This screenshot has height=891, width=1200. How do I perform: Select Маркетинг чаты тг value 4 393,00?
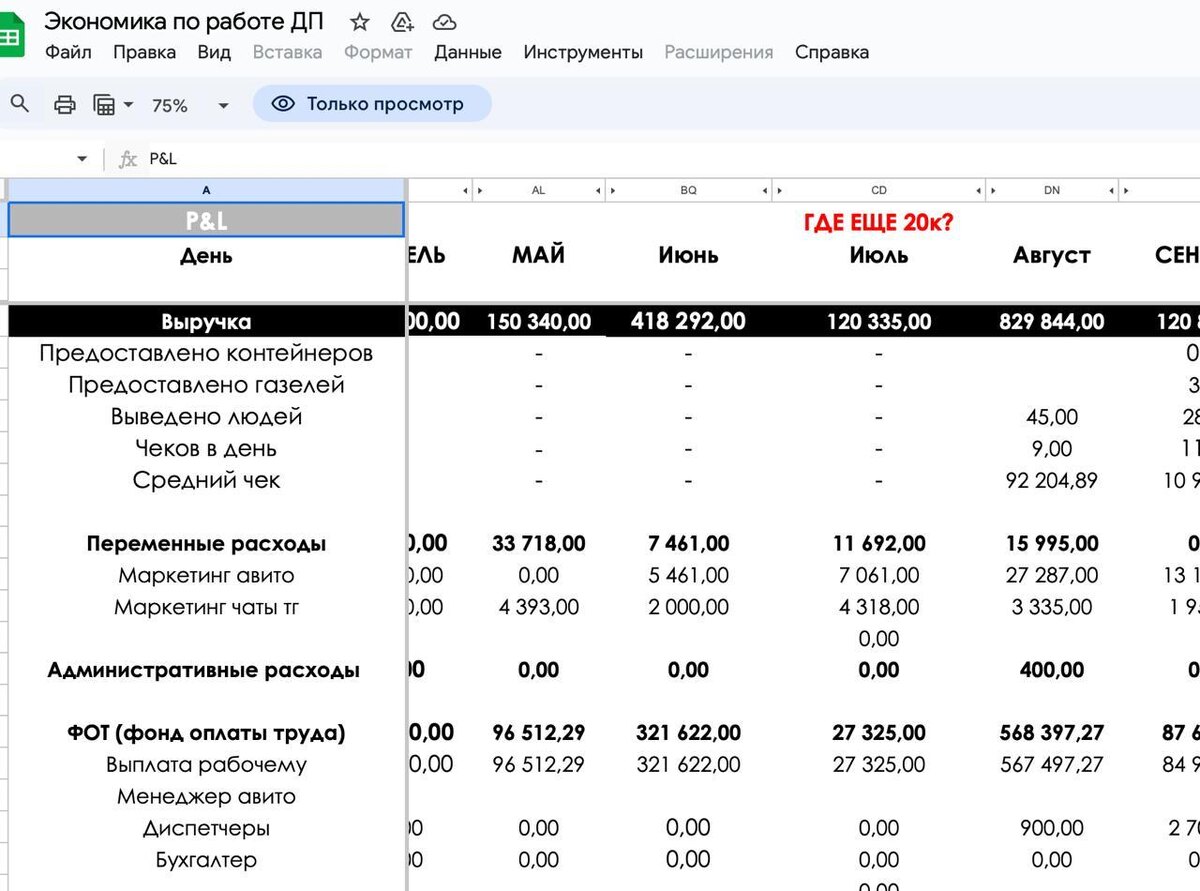point(539,607)
